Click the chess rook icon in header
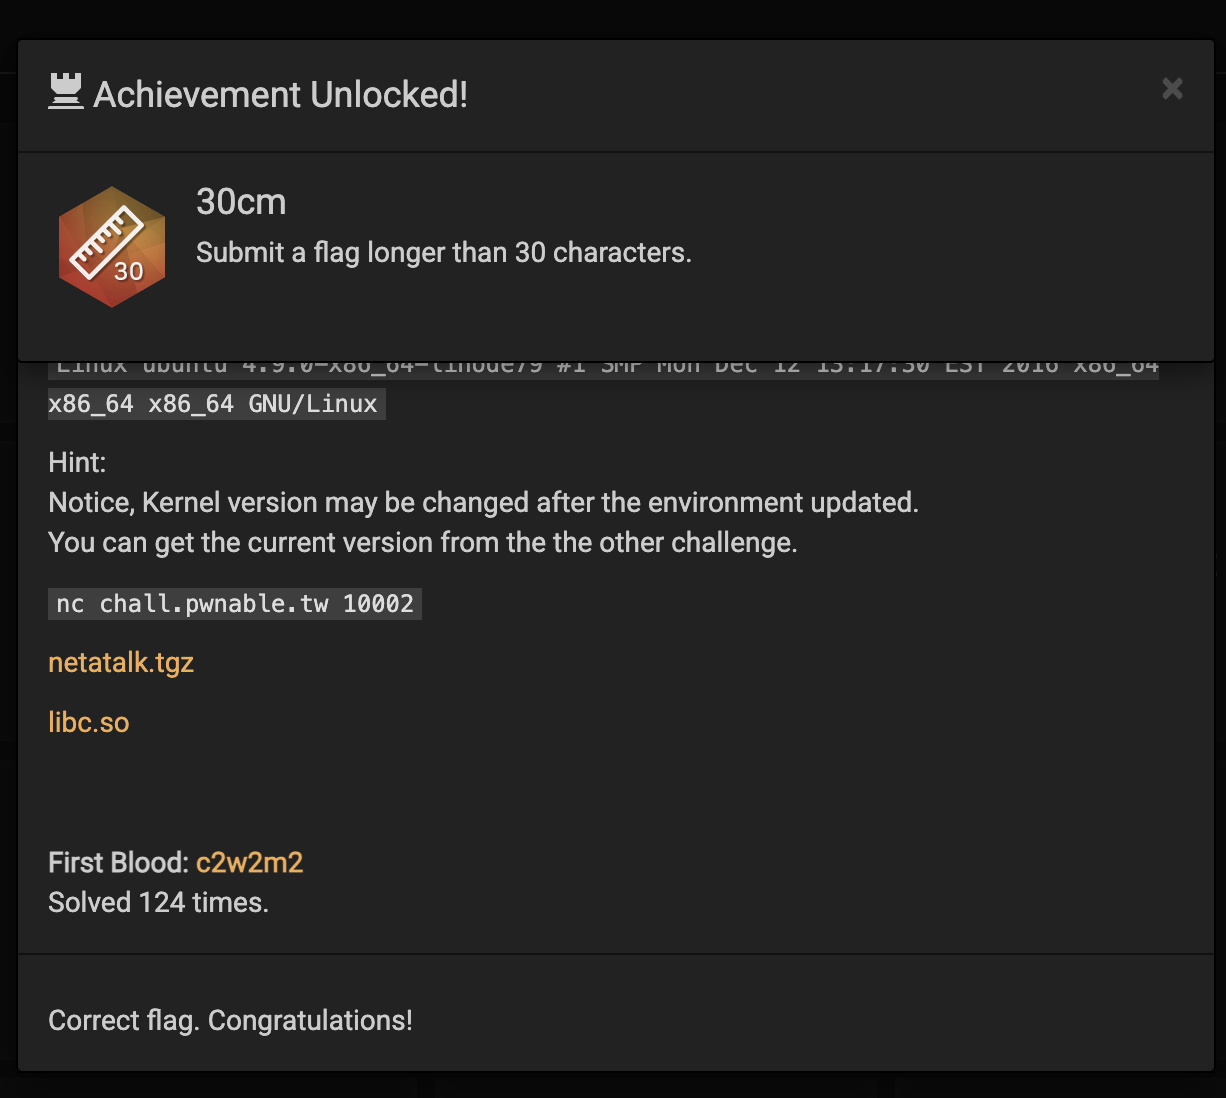This screenshot has height=1098, width=1226. [66, 93]
